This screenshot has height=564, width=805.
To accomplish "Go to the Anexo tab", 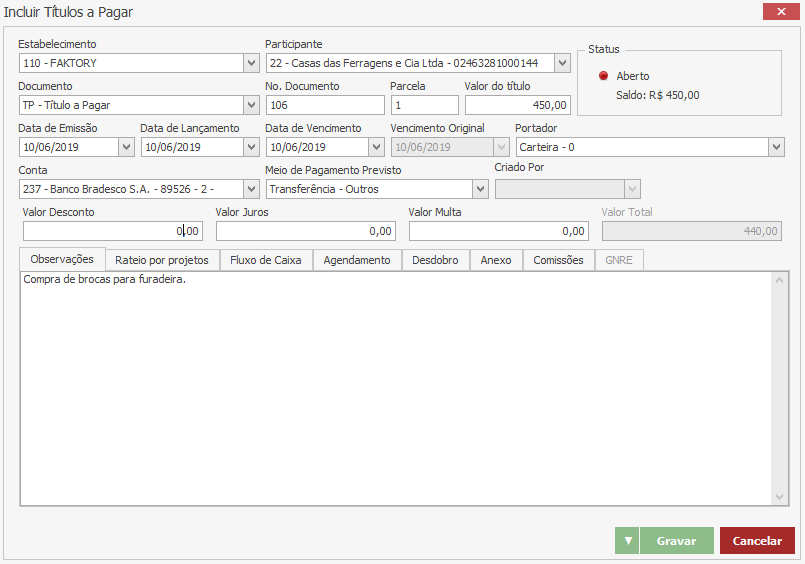I will coord(495,260).
